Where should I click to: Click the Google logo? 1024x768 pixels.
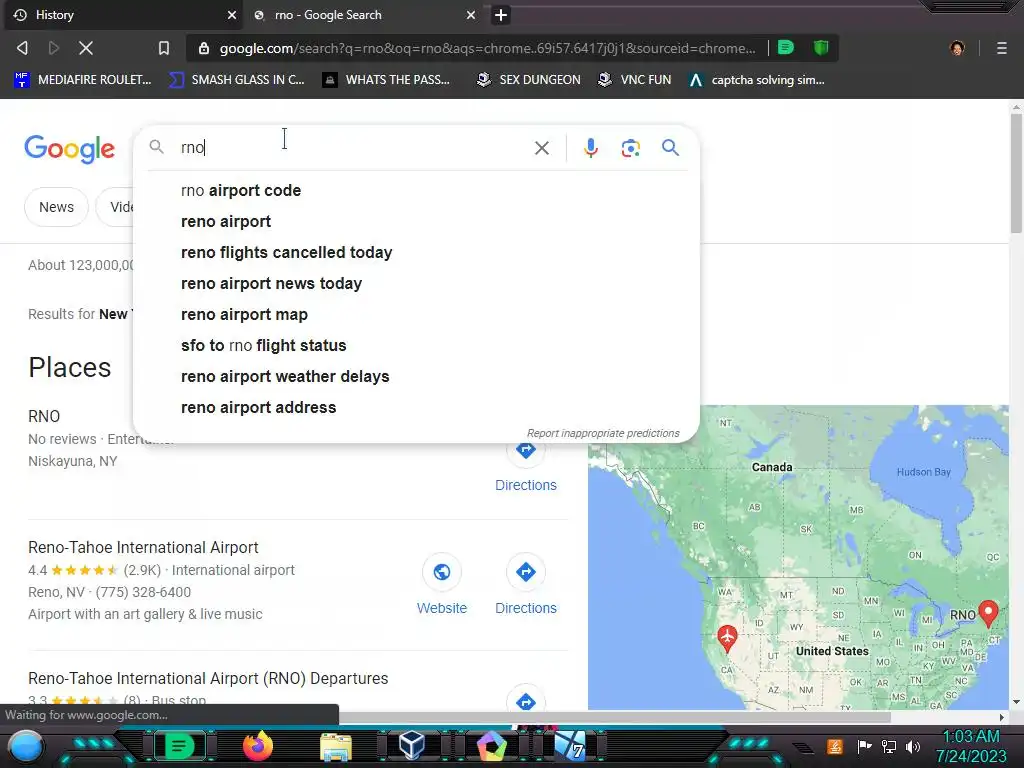click(x=70, y=150)
